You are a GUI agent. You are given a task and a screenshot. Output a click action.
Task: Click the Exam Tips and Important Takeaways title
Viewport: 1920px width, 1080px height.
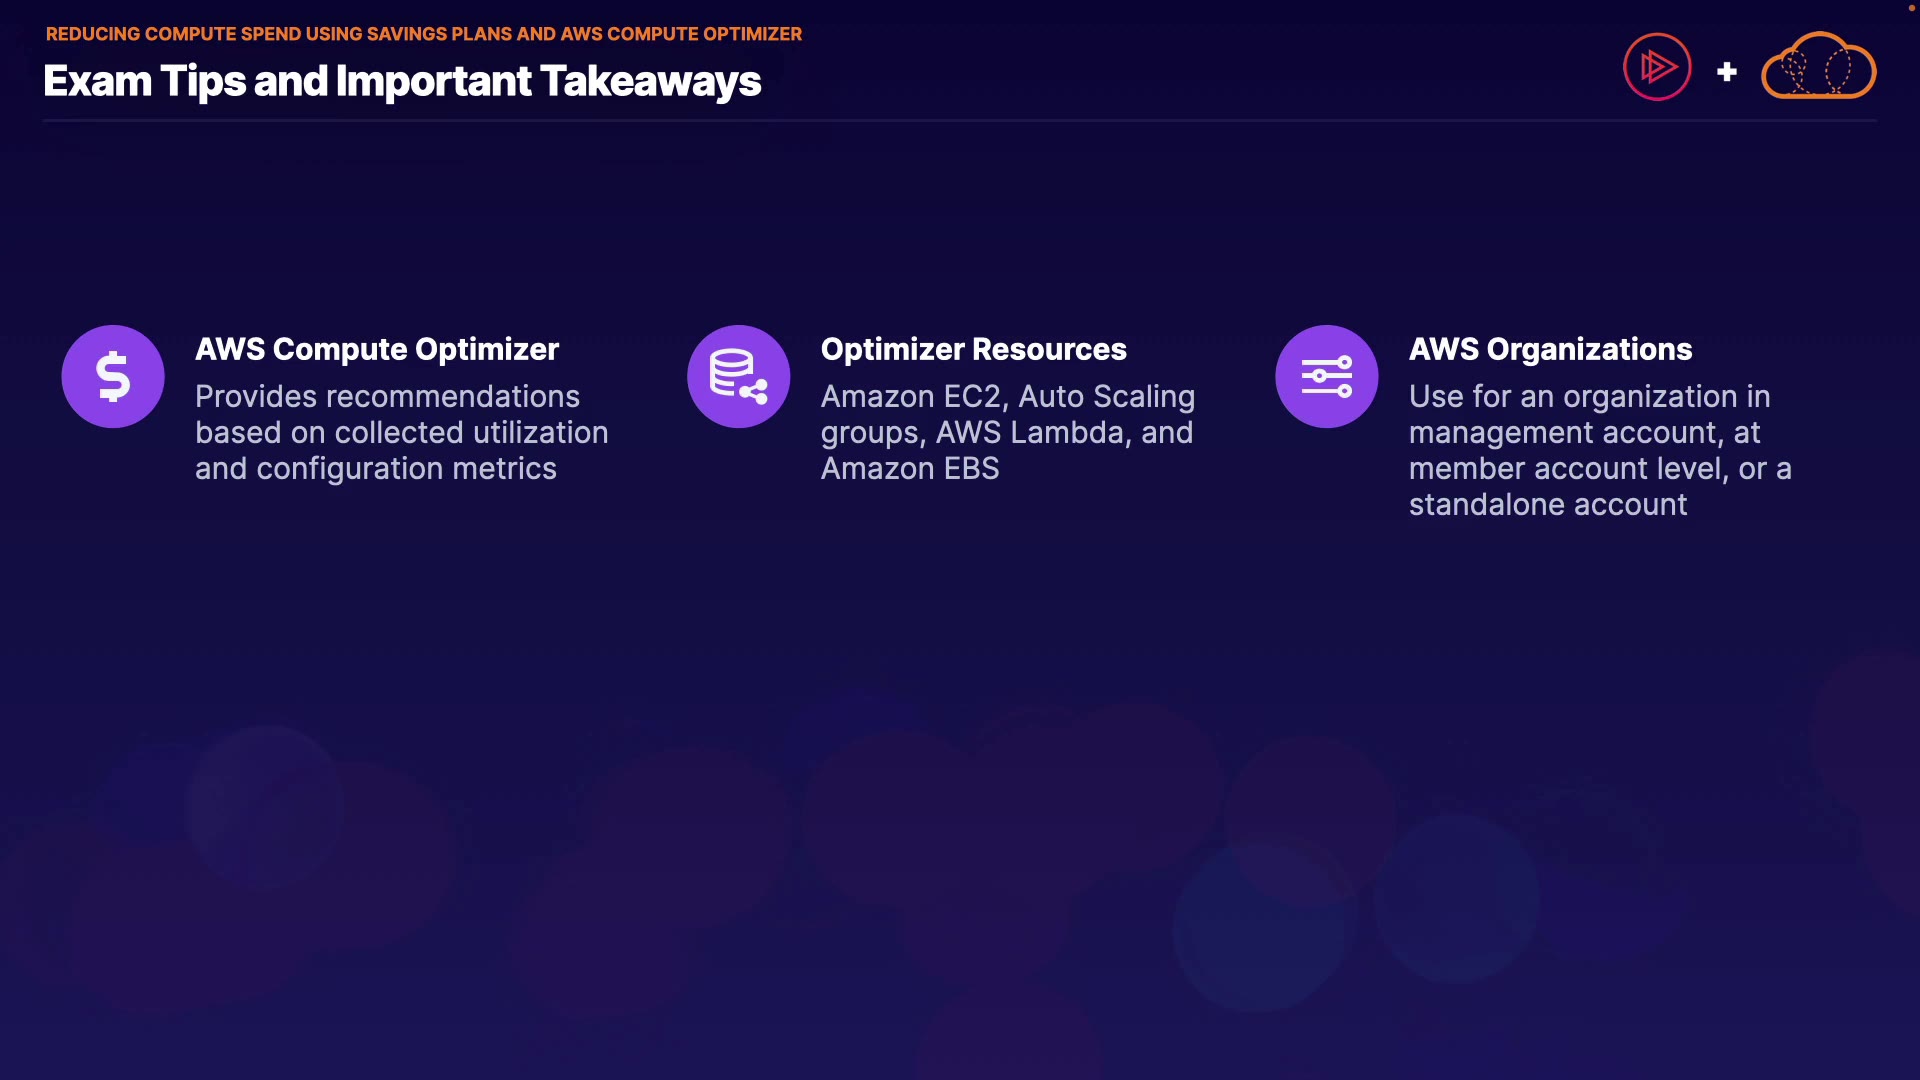(x=402, y=81)
